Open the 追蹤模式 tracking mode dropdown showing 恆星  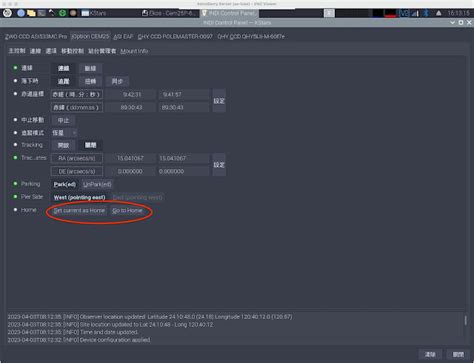tap(64, 133)
